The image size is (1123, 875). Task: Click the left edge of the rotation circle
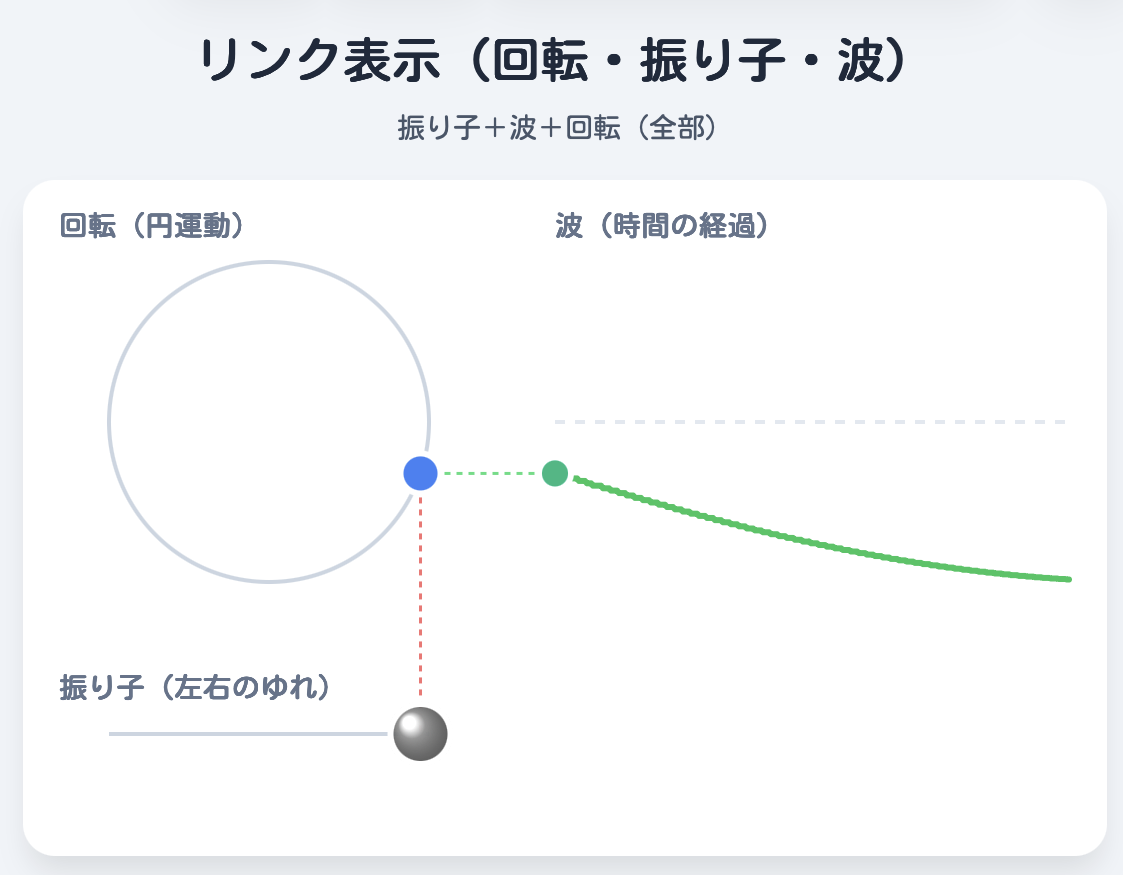point(109,422)
